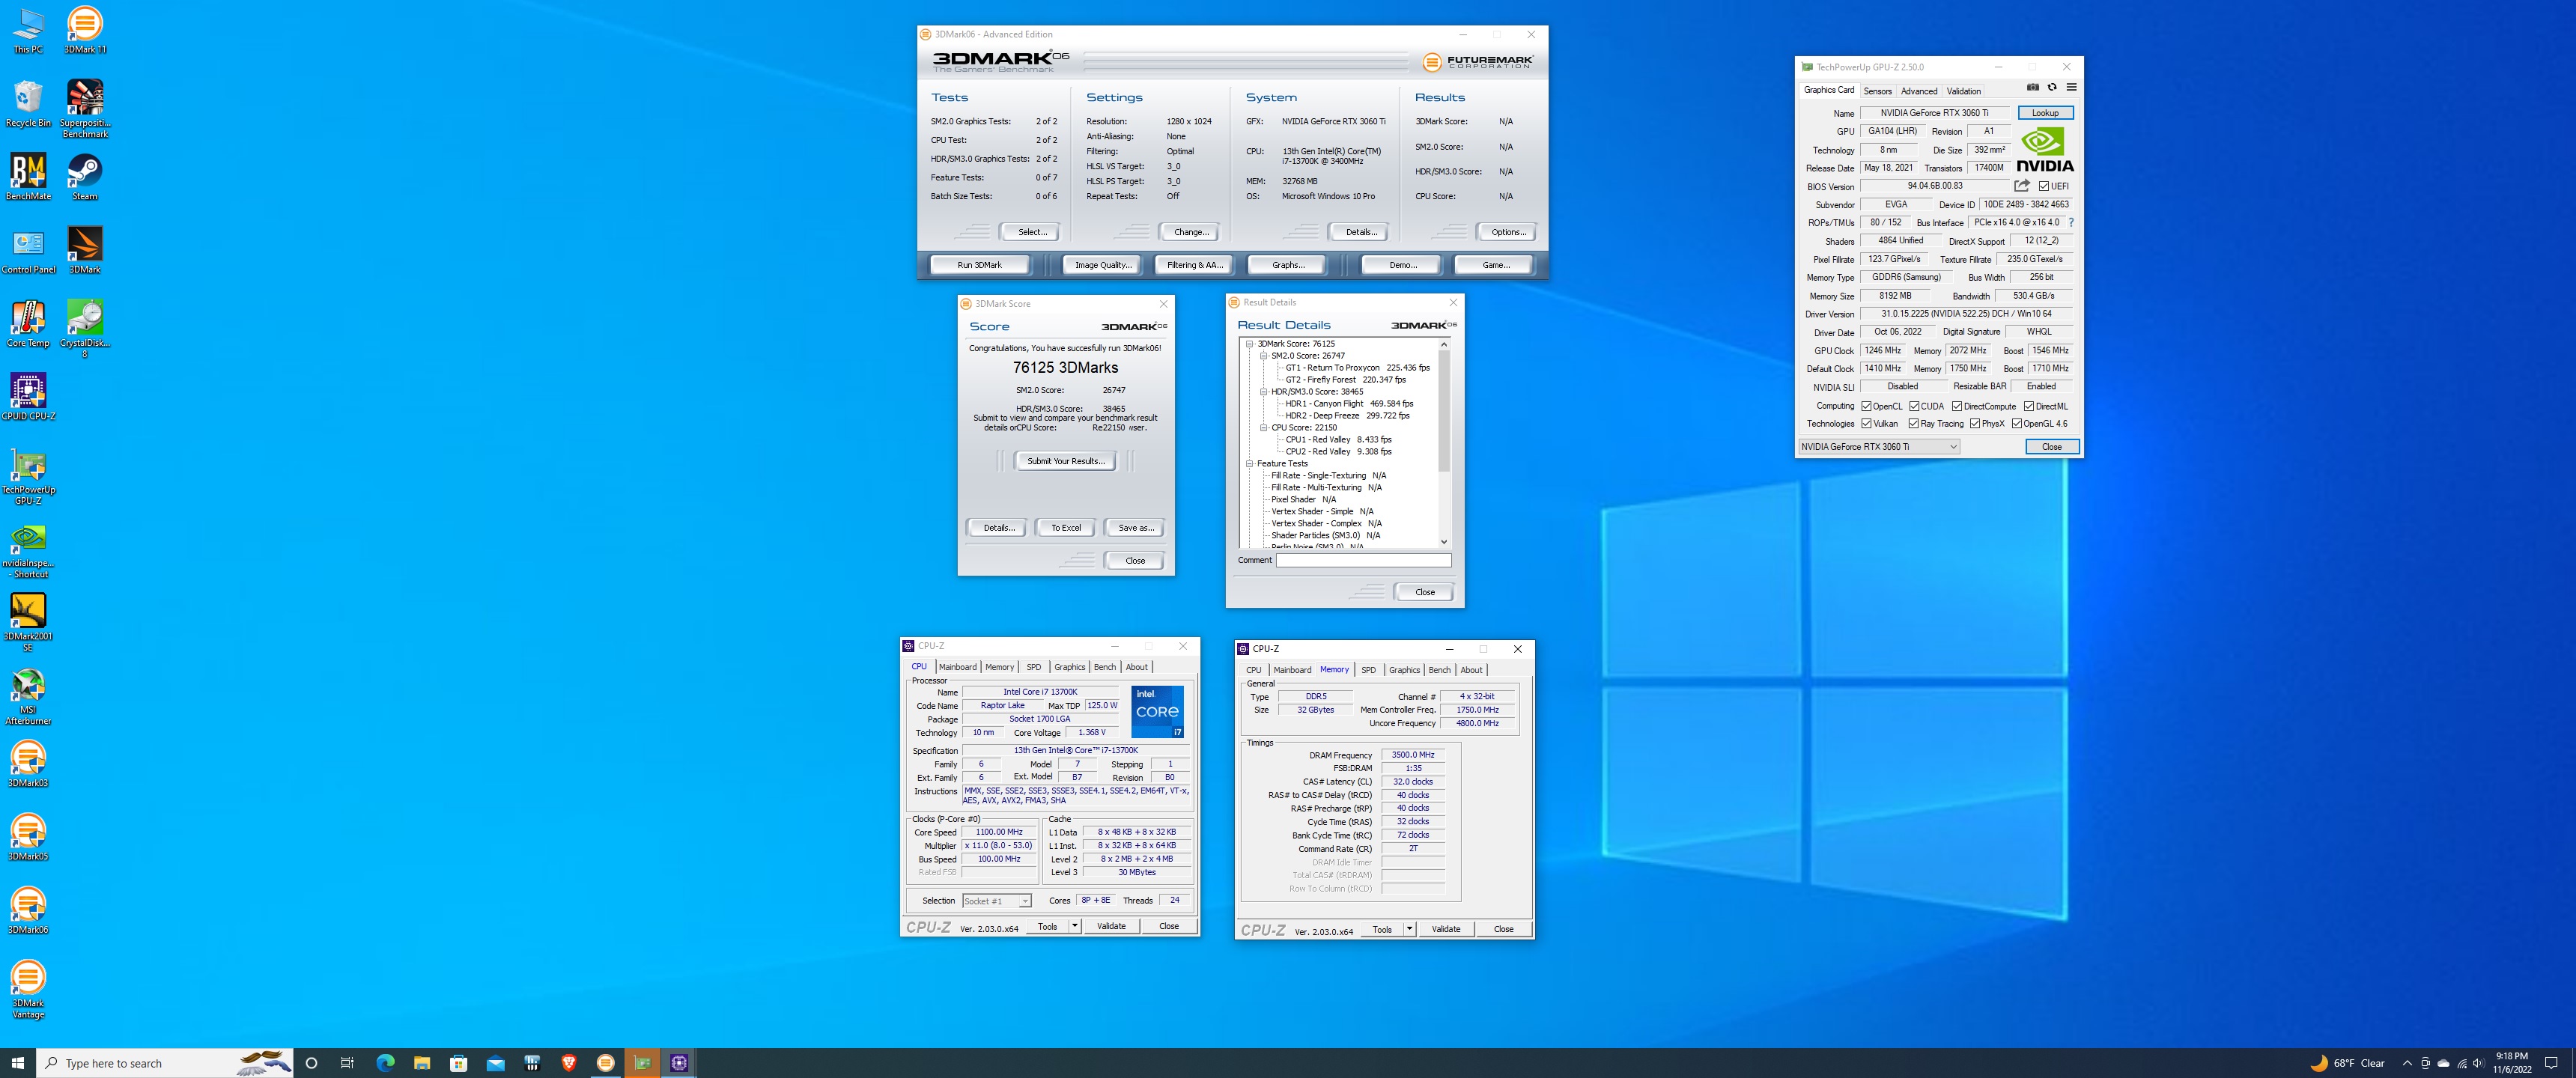The image size is (2576, 1078).
Task: Click the BIOS version share/export icon
Action: 2022,186
